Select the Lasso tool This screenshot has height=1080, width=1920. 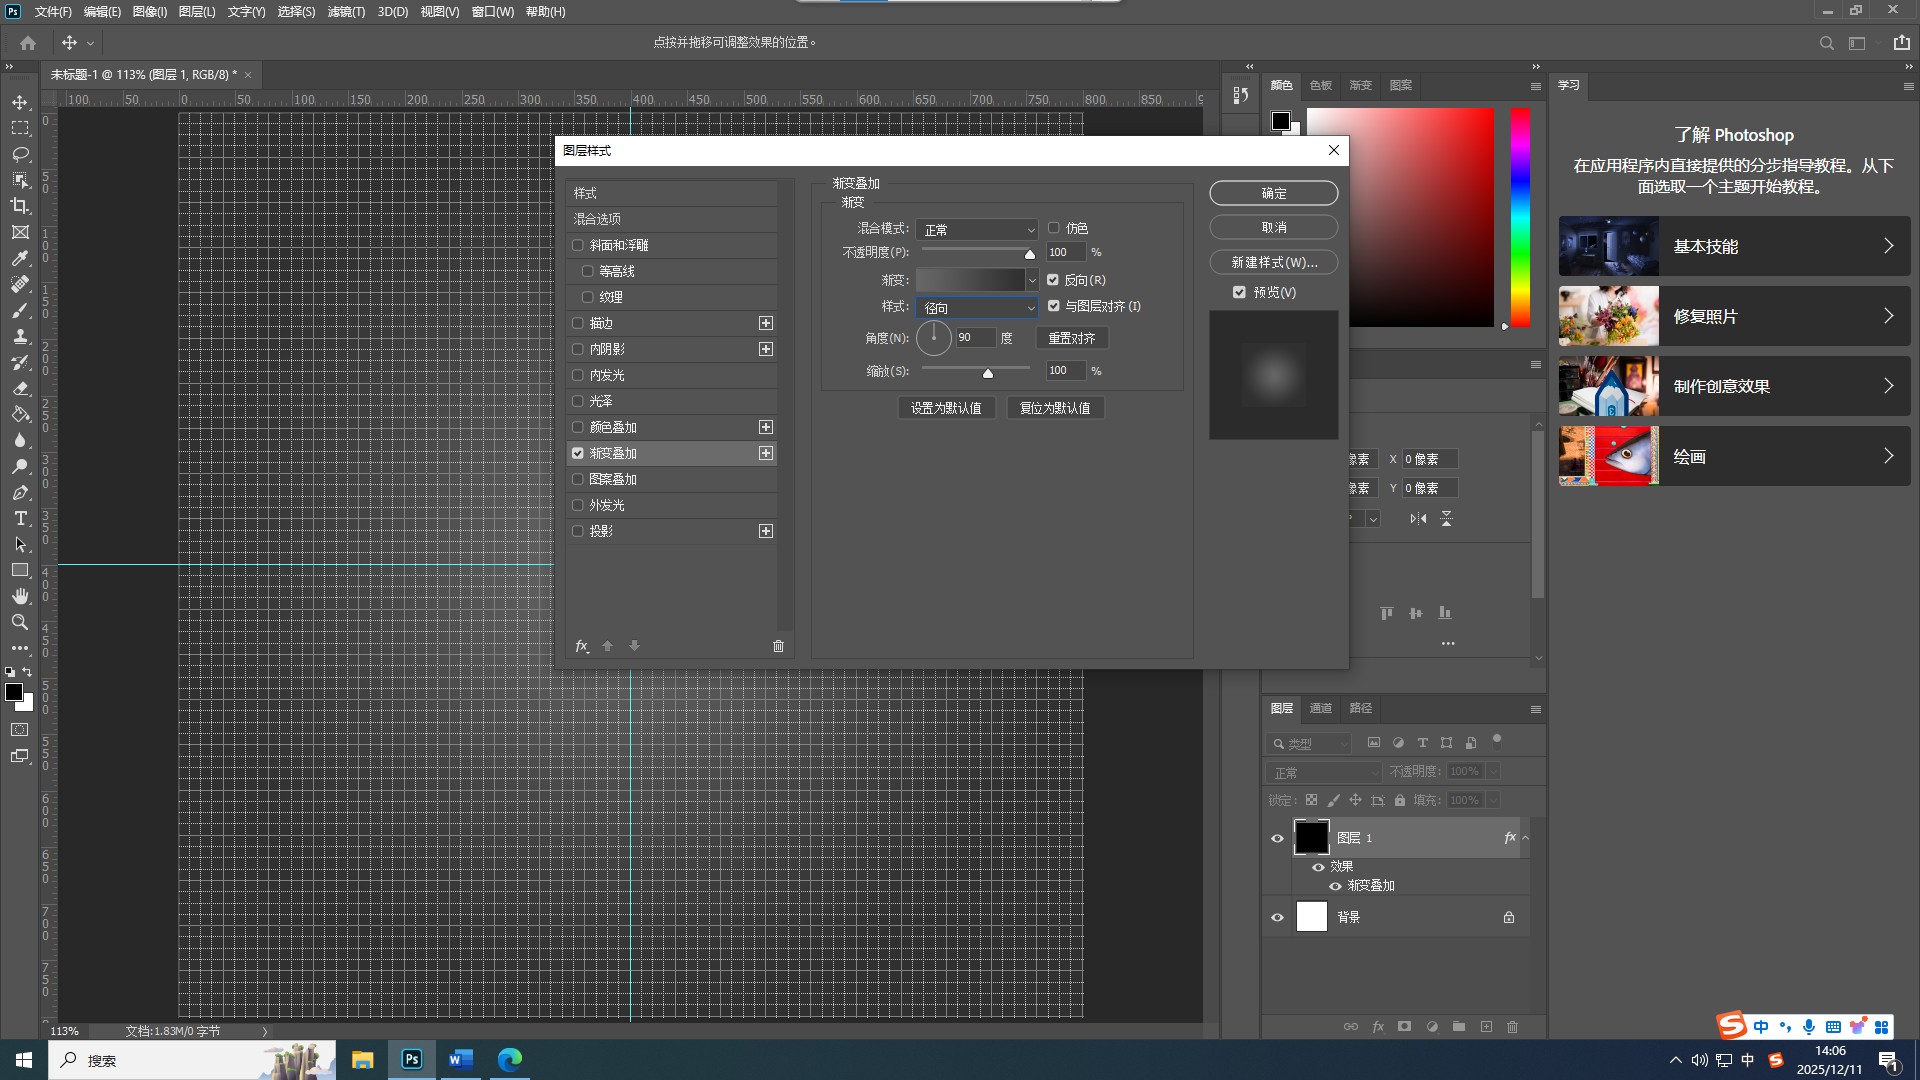[x=20, y=154]
